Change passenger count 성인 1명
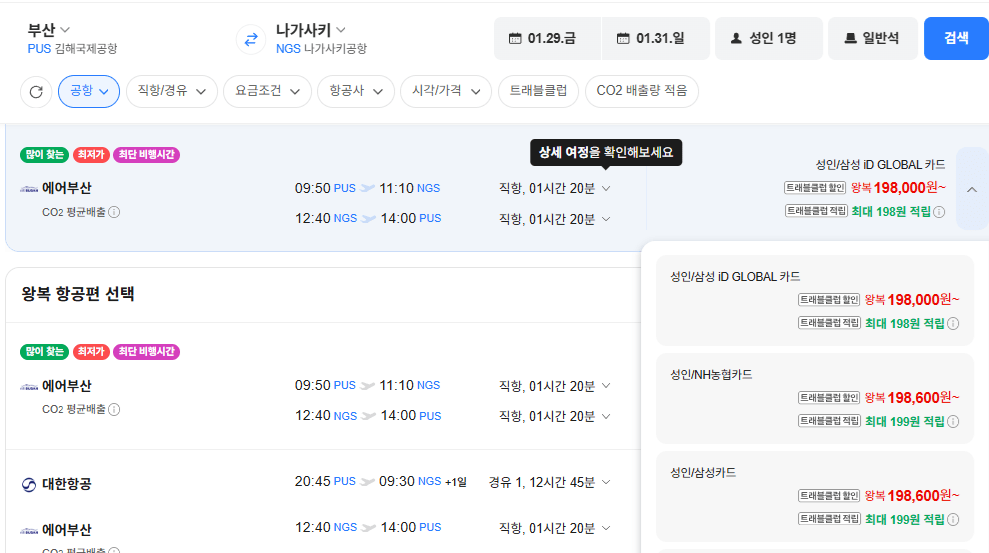Viewport: 989px width, 553px height. pos(769,38)
